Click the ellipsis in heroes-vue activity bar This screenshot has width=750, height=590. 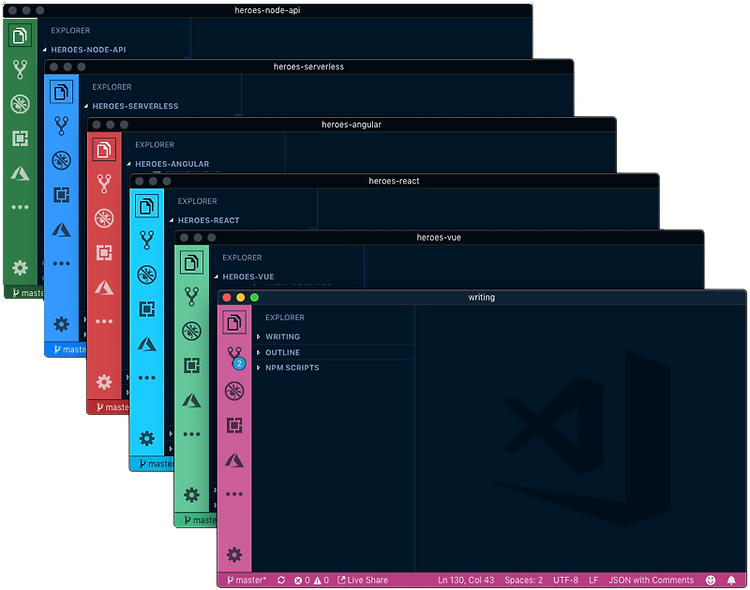pyautogui.click(x=191, y=434)
